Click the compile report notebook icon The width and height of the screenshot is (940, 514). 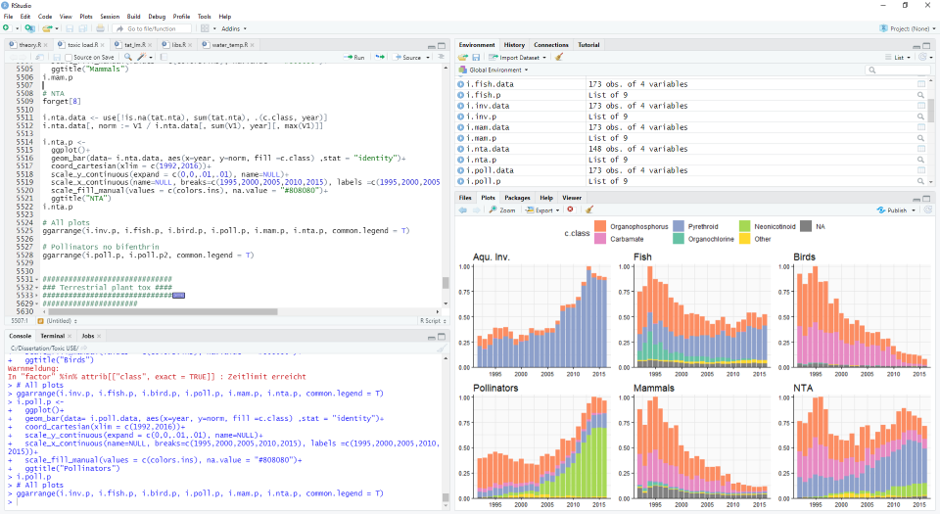point(164,57)
